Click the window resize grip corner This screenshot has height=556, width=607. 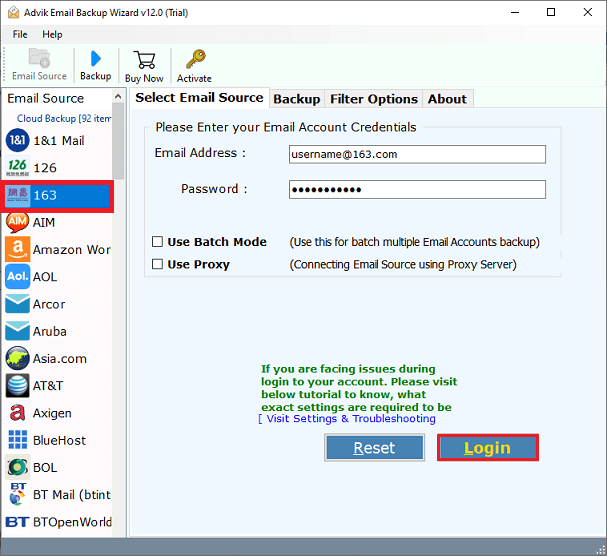coord(601,550)
